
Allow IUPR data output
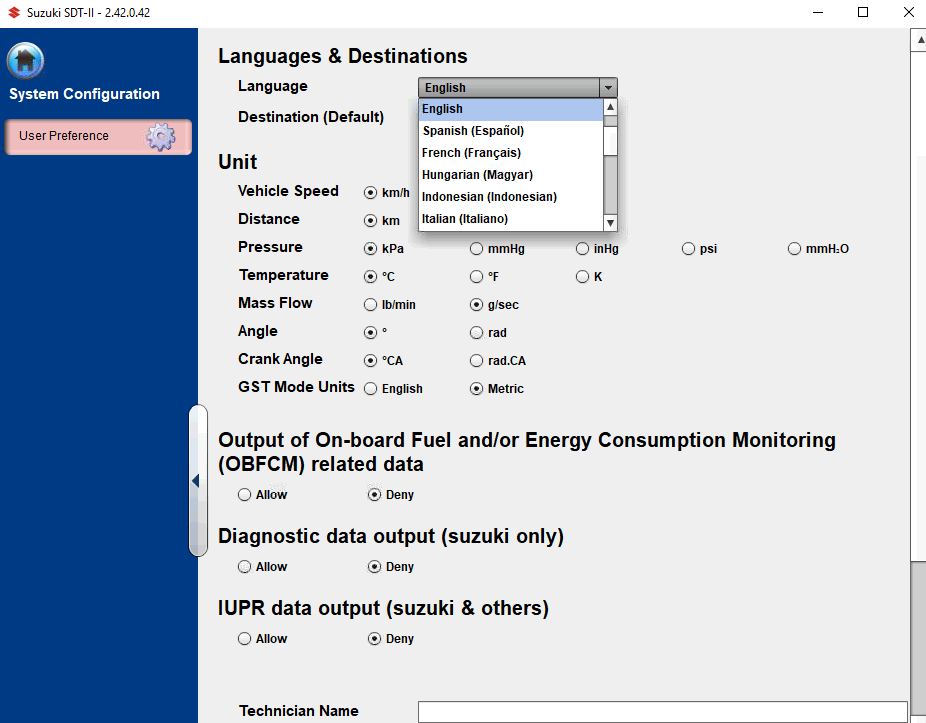pos(245,639)
